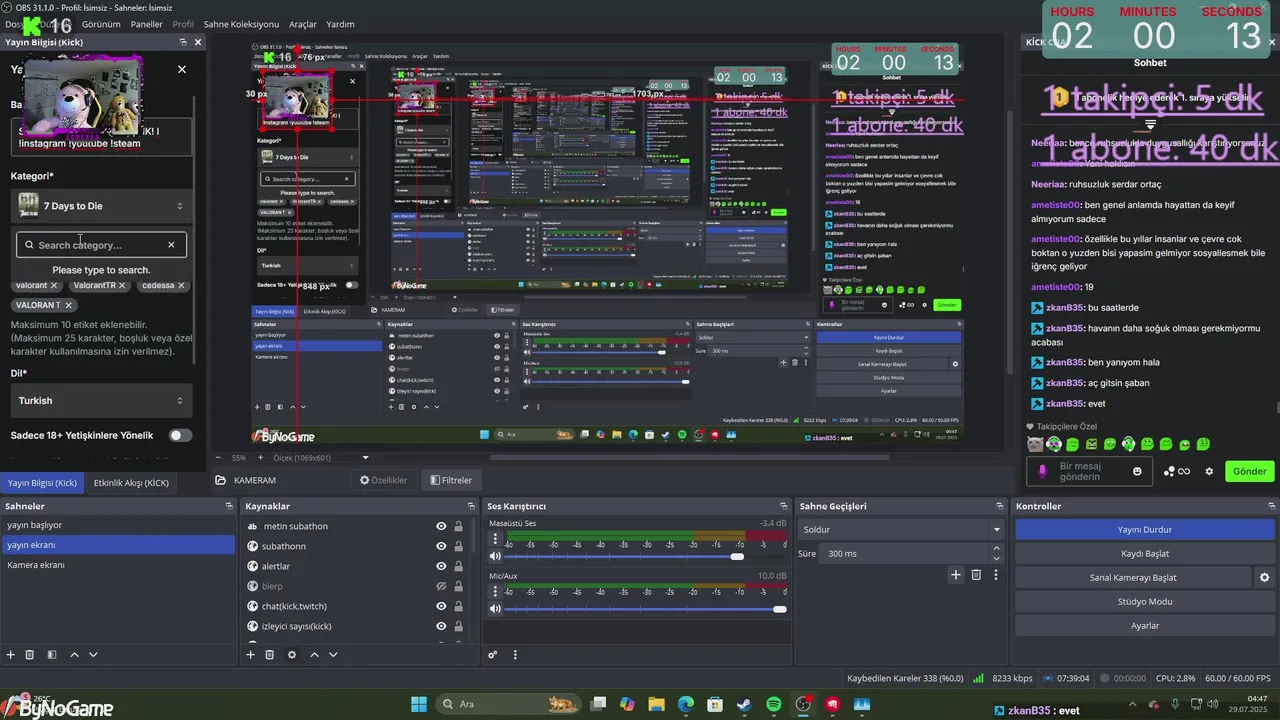Image resolution: width=1280 pixels, height=720 pixels.
Task: Undock the Kaynaklar panel
Action: (x=469, y=507)
